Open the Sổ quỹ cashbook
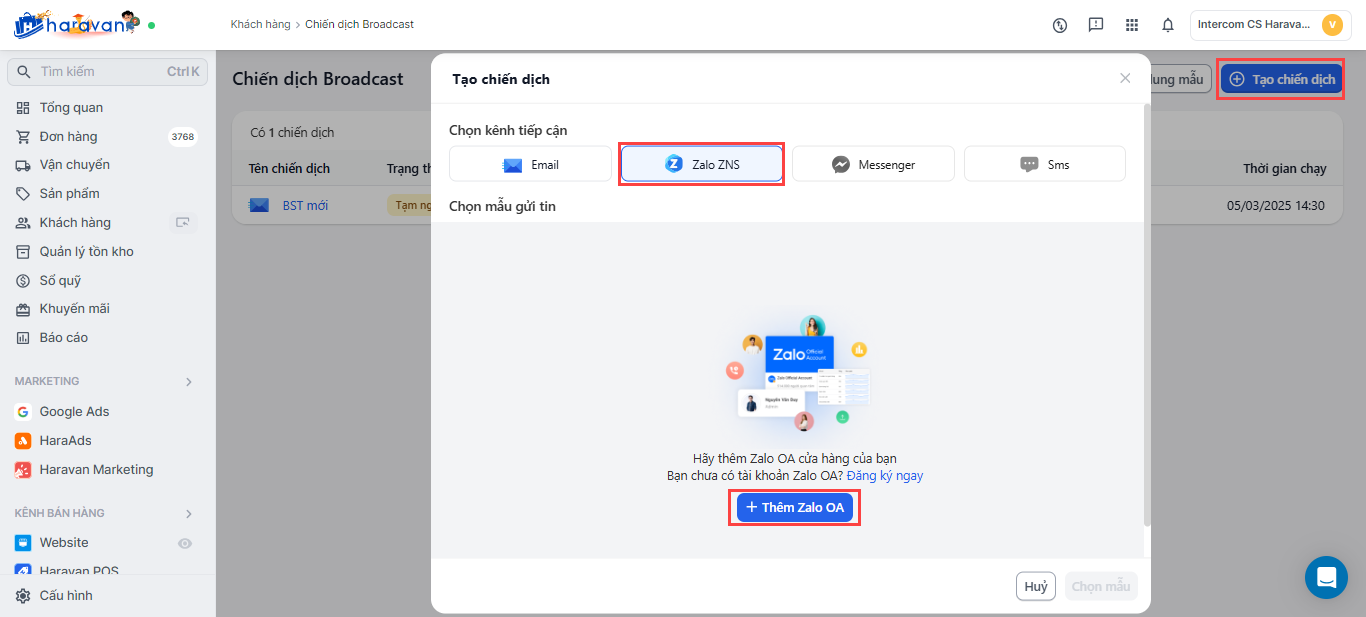 click(x=60, y=281)
